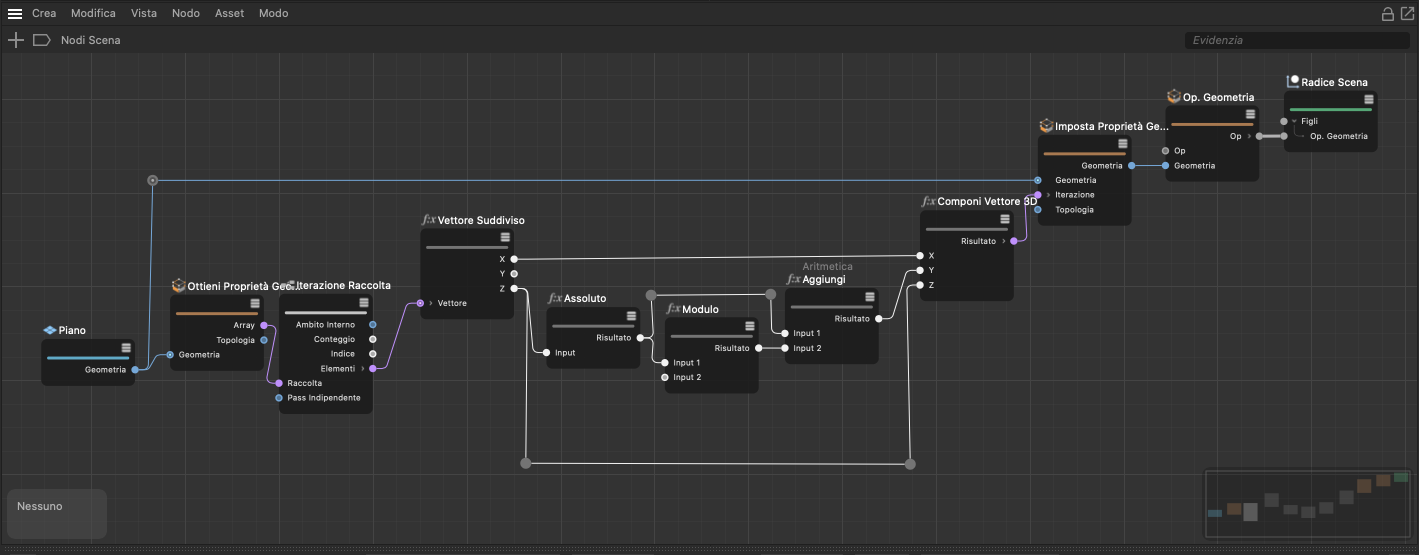
Task: Click the fx icon of Vettore Suddiviso
Action: pyautogui.click(x=429, y=220)
